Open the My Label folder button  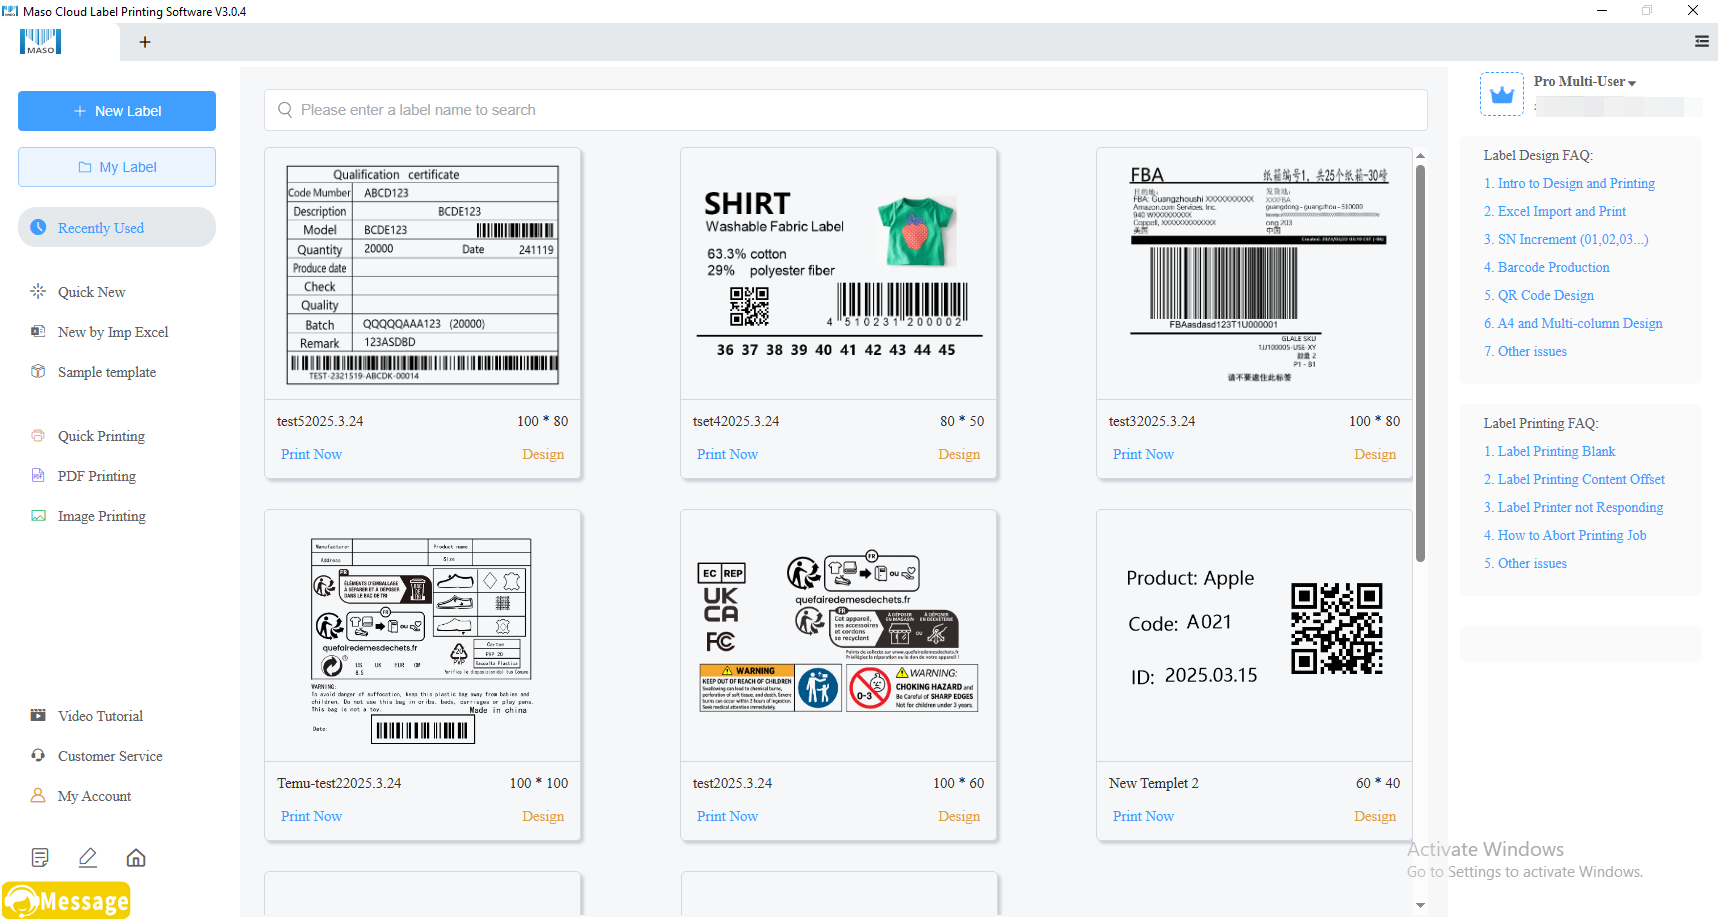pyautogui.click(x=117, y=167)
